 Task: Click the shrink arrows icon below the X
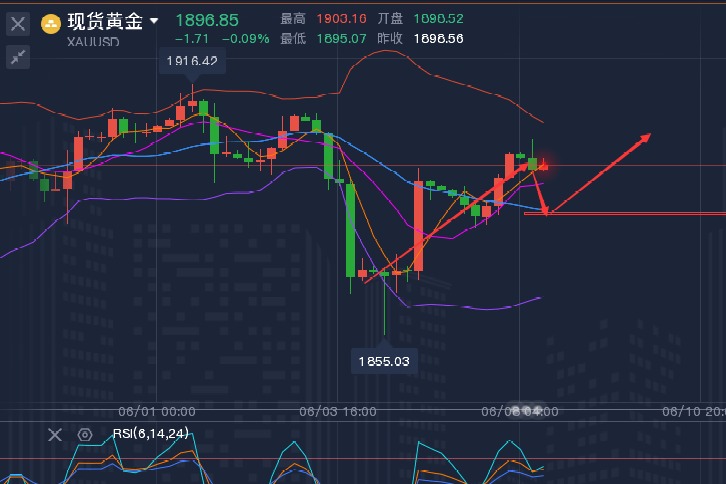17,57
